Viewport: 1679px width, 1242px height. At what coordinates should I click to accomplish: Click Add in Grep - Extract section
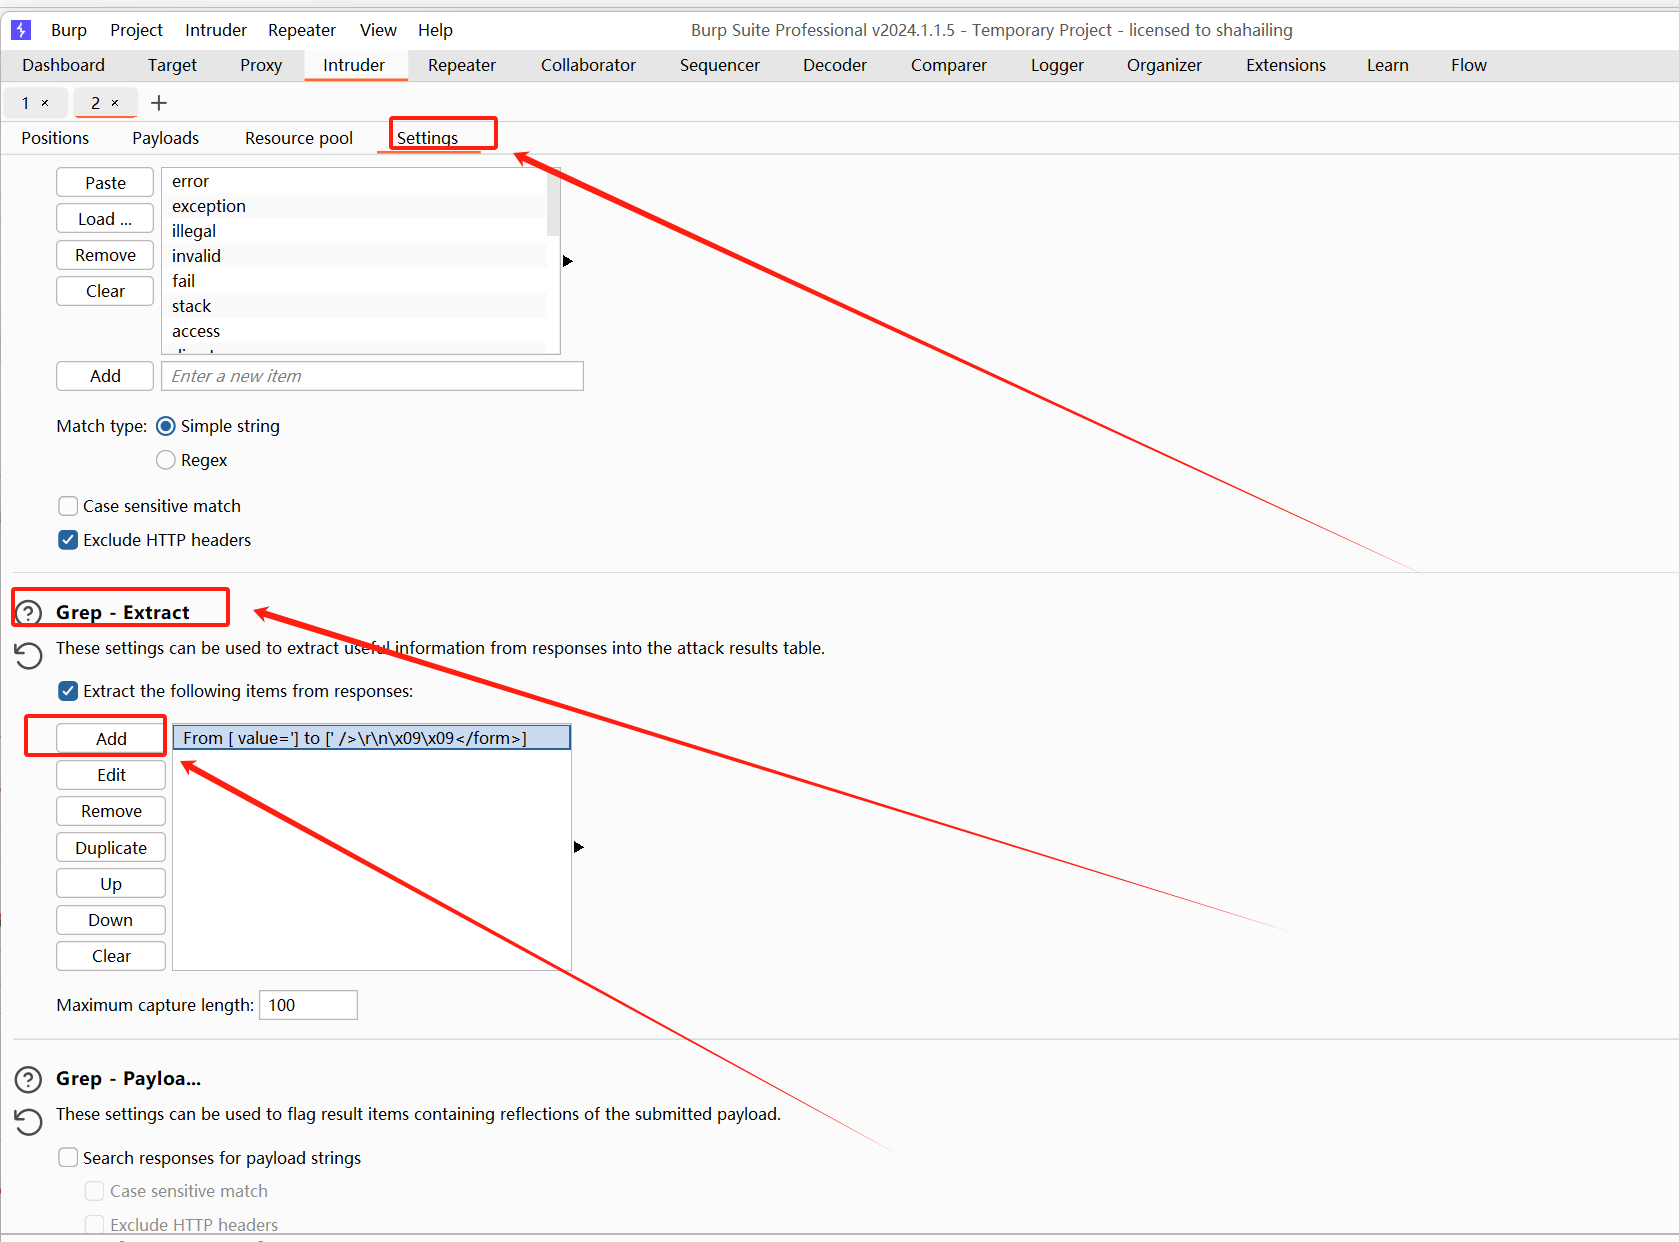tap(111, 738)
